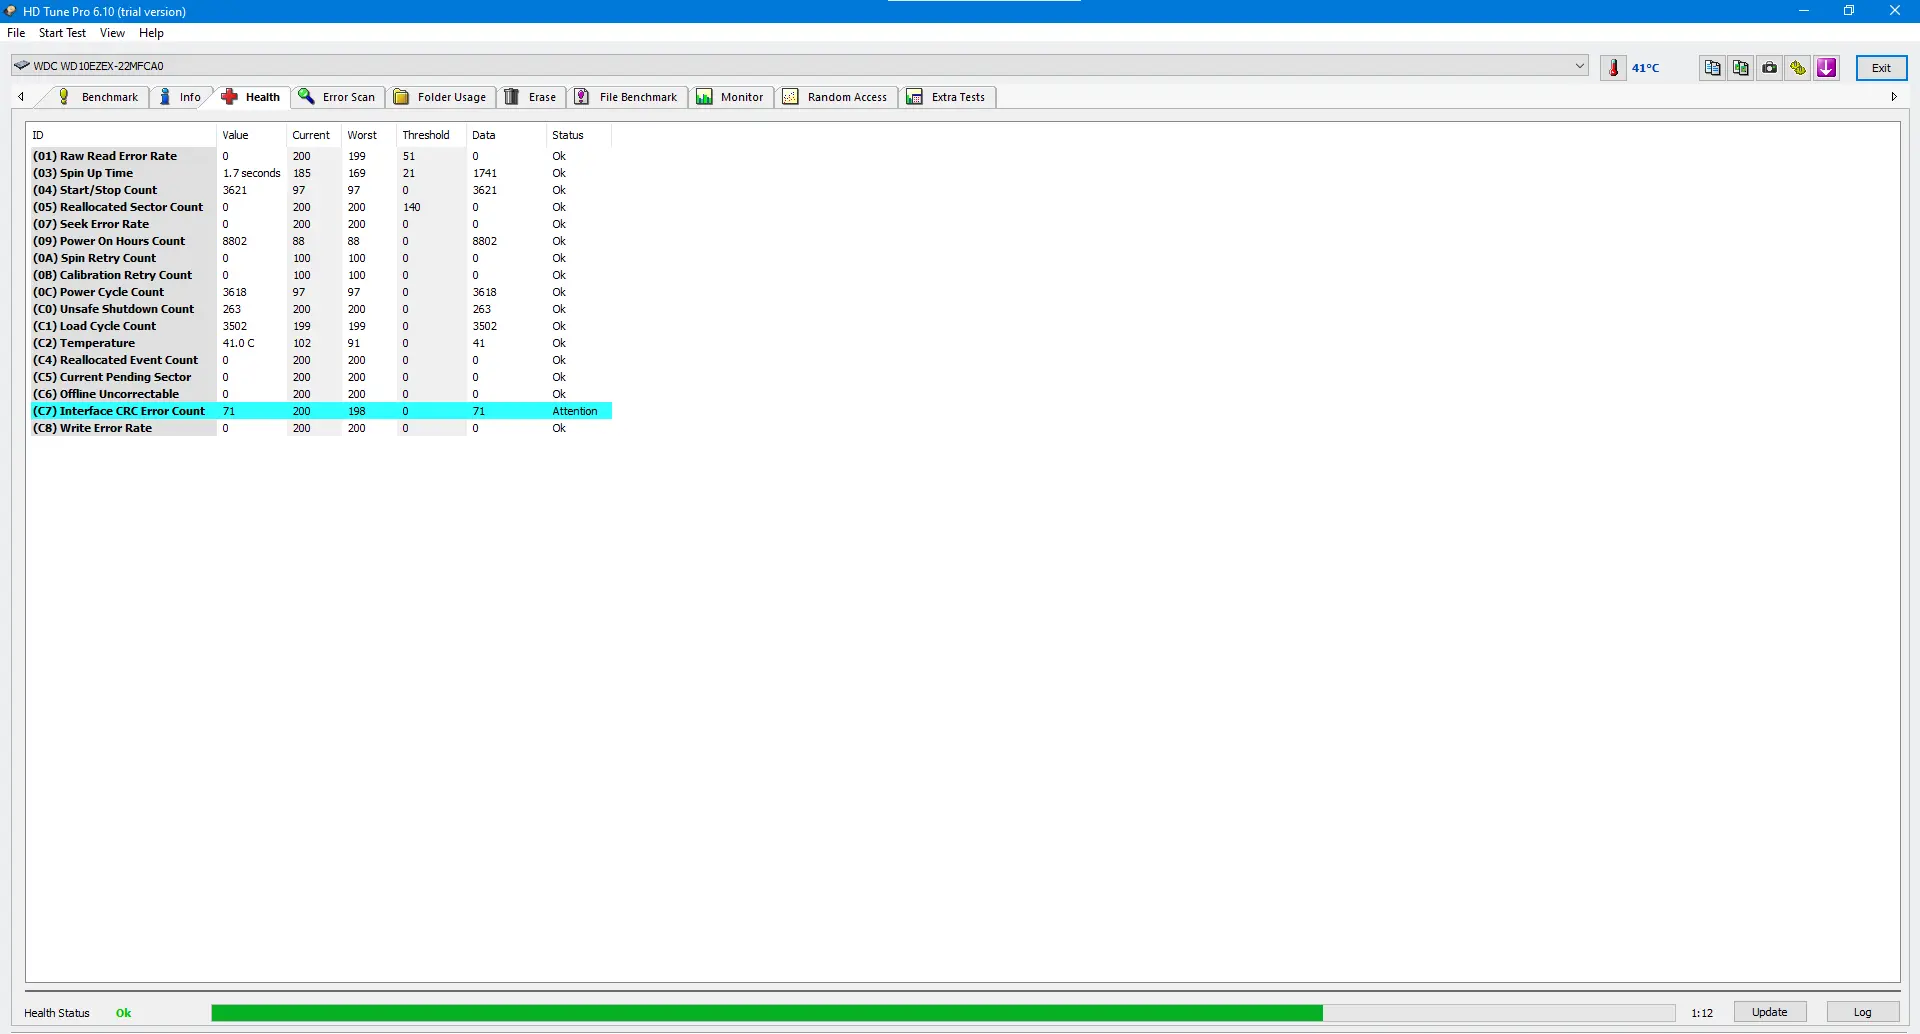Viewport: 1920px width, 1034px height.
Task: Copy info to clipboard as text icon
Action: [x=1713, y=68]
